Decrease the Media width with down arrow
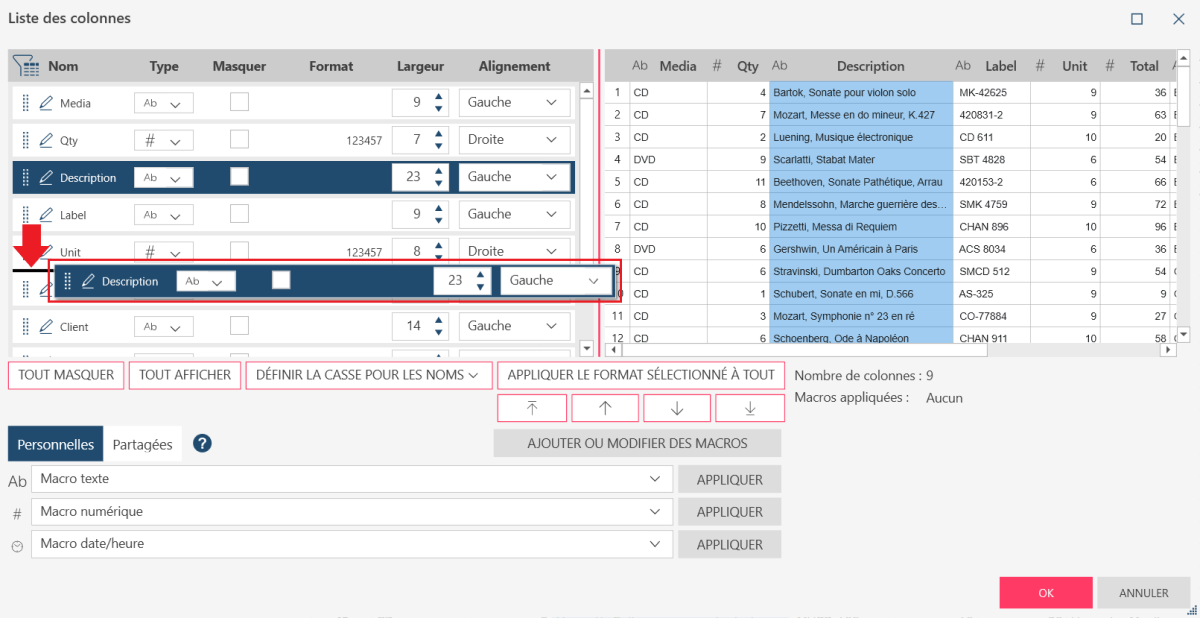1200x618 pixels. 438,108
